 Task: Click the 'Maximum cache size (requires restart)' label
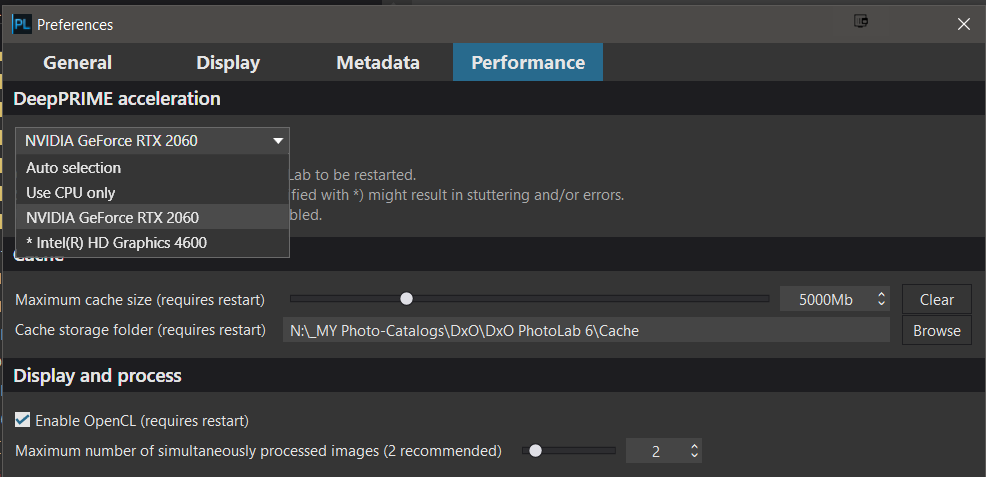coord(140,300)
